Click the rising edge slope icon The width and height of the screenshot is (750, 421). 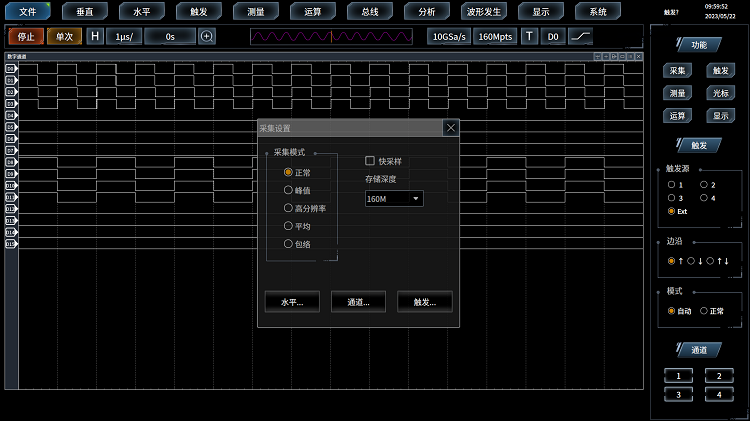tap(580, 36)
